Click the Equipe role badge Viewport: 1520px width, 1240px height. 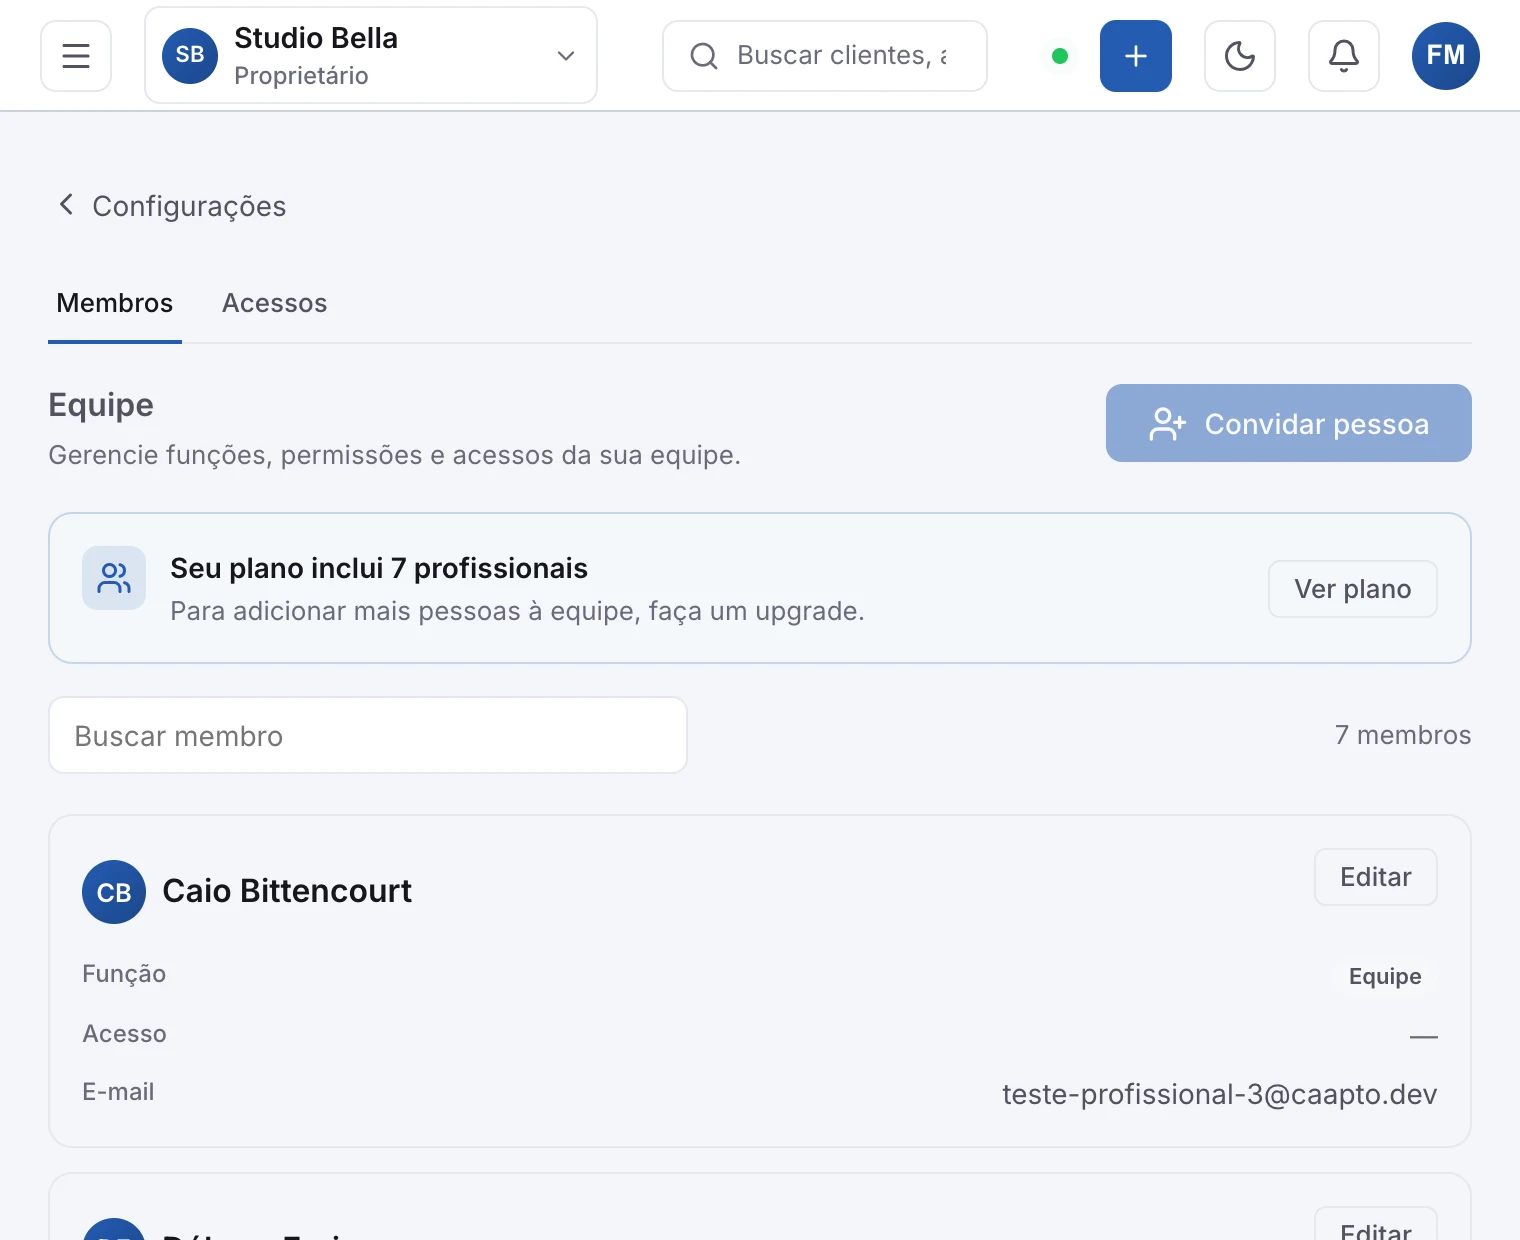[x=1385, y=976]
